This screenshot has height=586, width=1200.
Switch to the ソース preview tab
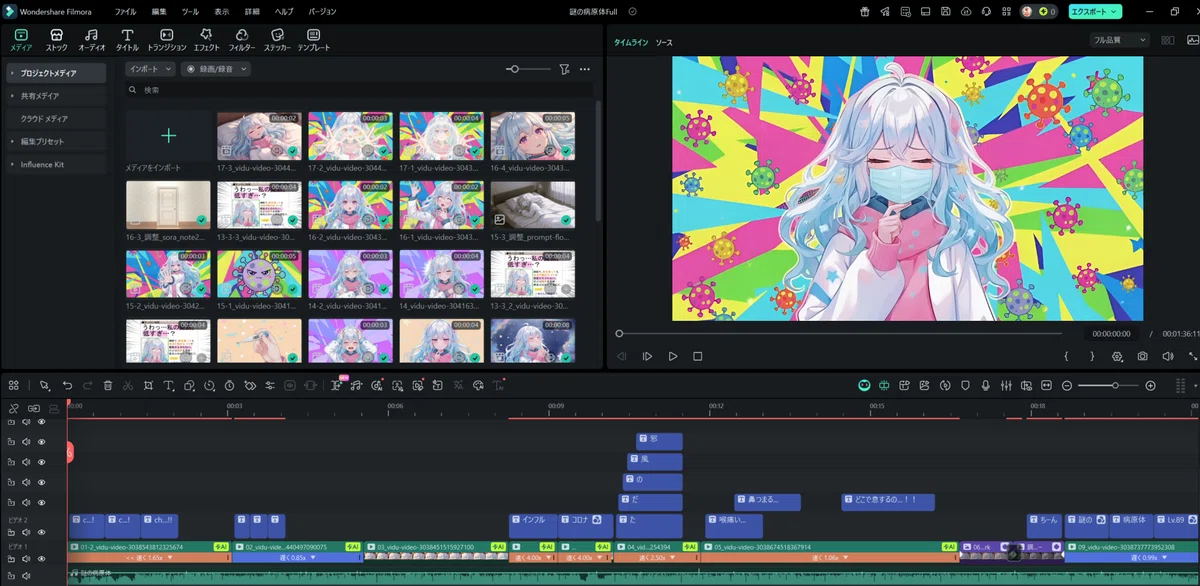click(x=664, y=43)
